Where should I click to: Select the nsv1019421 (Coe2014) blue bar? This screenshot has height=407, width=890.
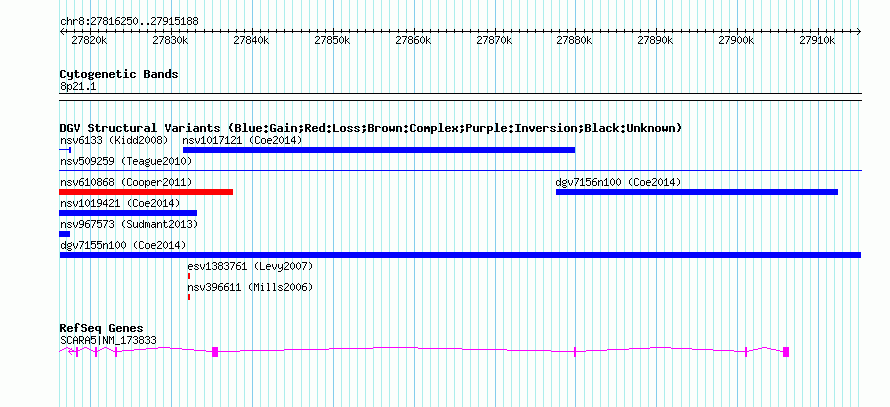click(x=128, y=213)
